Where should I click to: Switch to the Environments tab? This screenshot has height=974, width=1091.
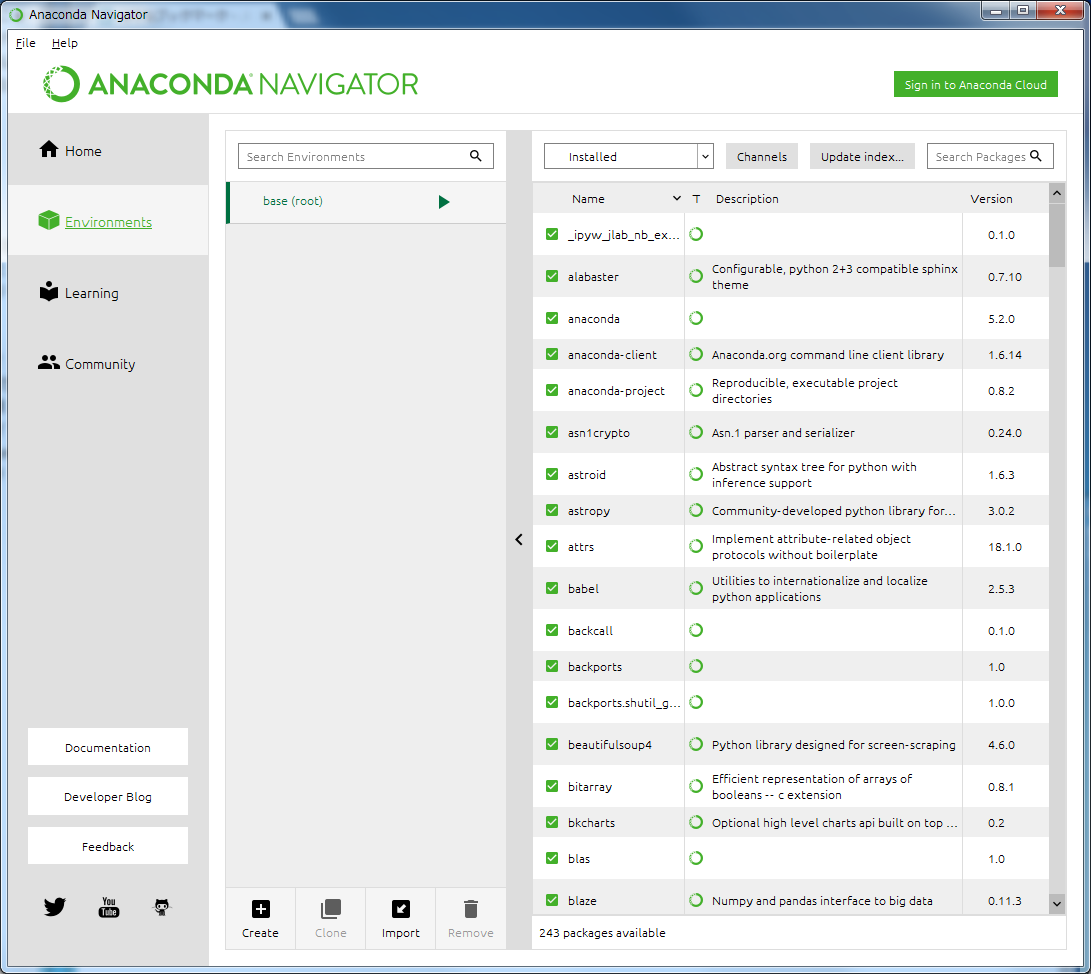pos(108,221)
